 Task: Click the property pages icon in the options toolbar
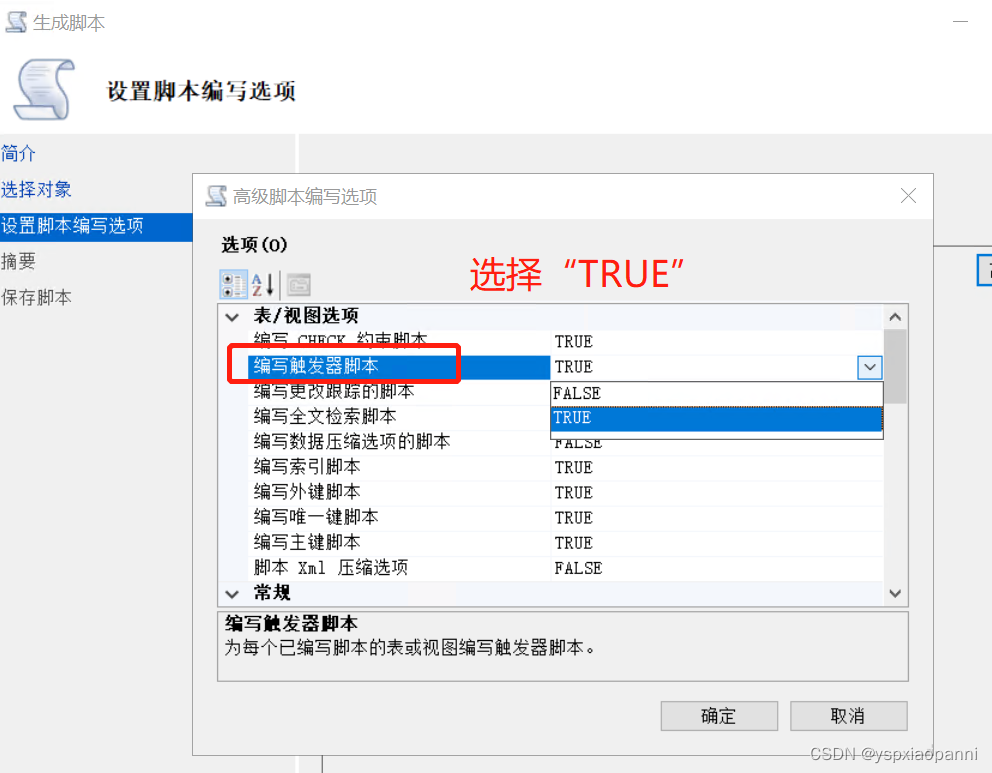coord(298,284)
